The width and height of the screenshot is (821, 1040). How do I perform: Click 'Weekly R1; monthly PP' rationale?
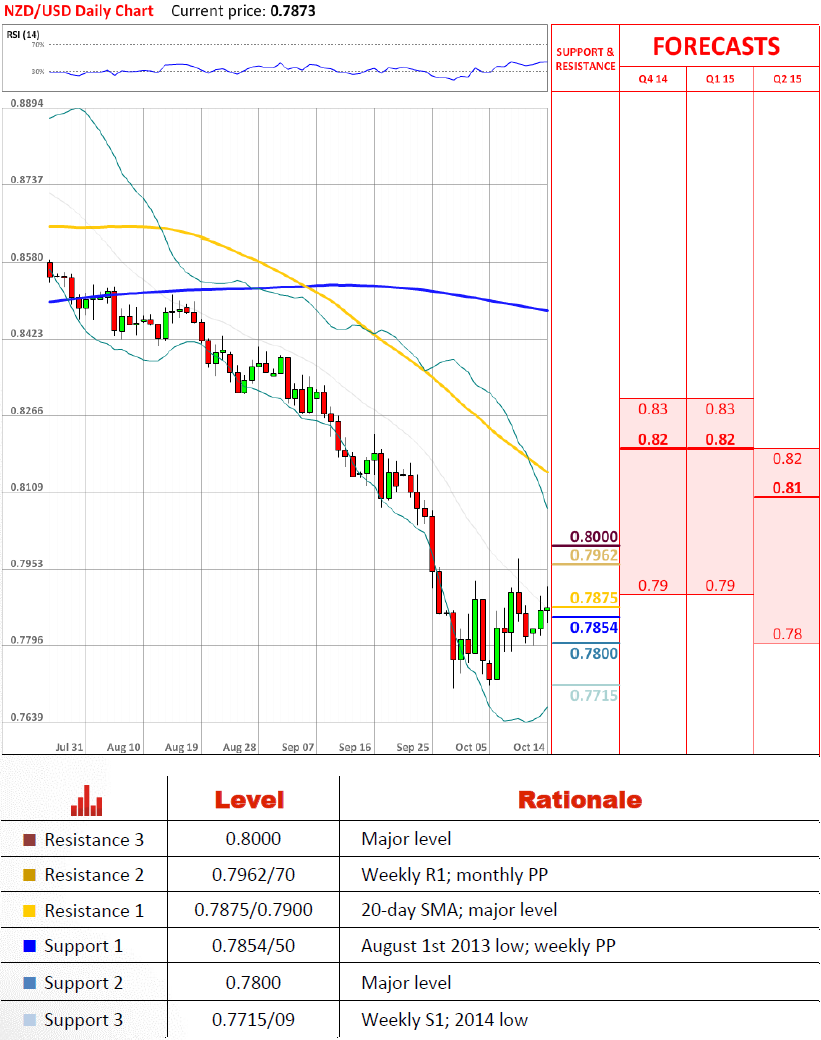454,876
